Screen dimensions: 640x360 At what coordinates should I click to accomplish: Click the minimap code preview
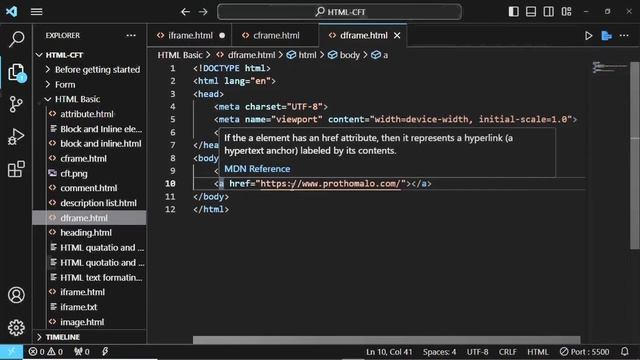pos(609,68)
